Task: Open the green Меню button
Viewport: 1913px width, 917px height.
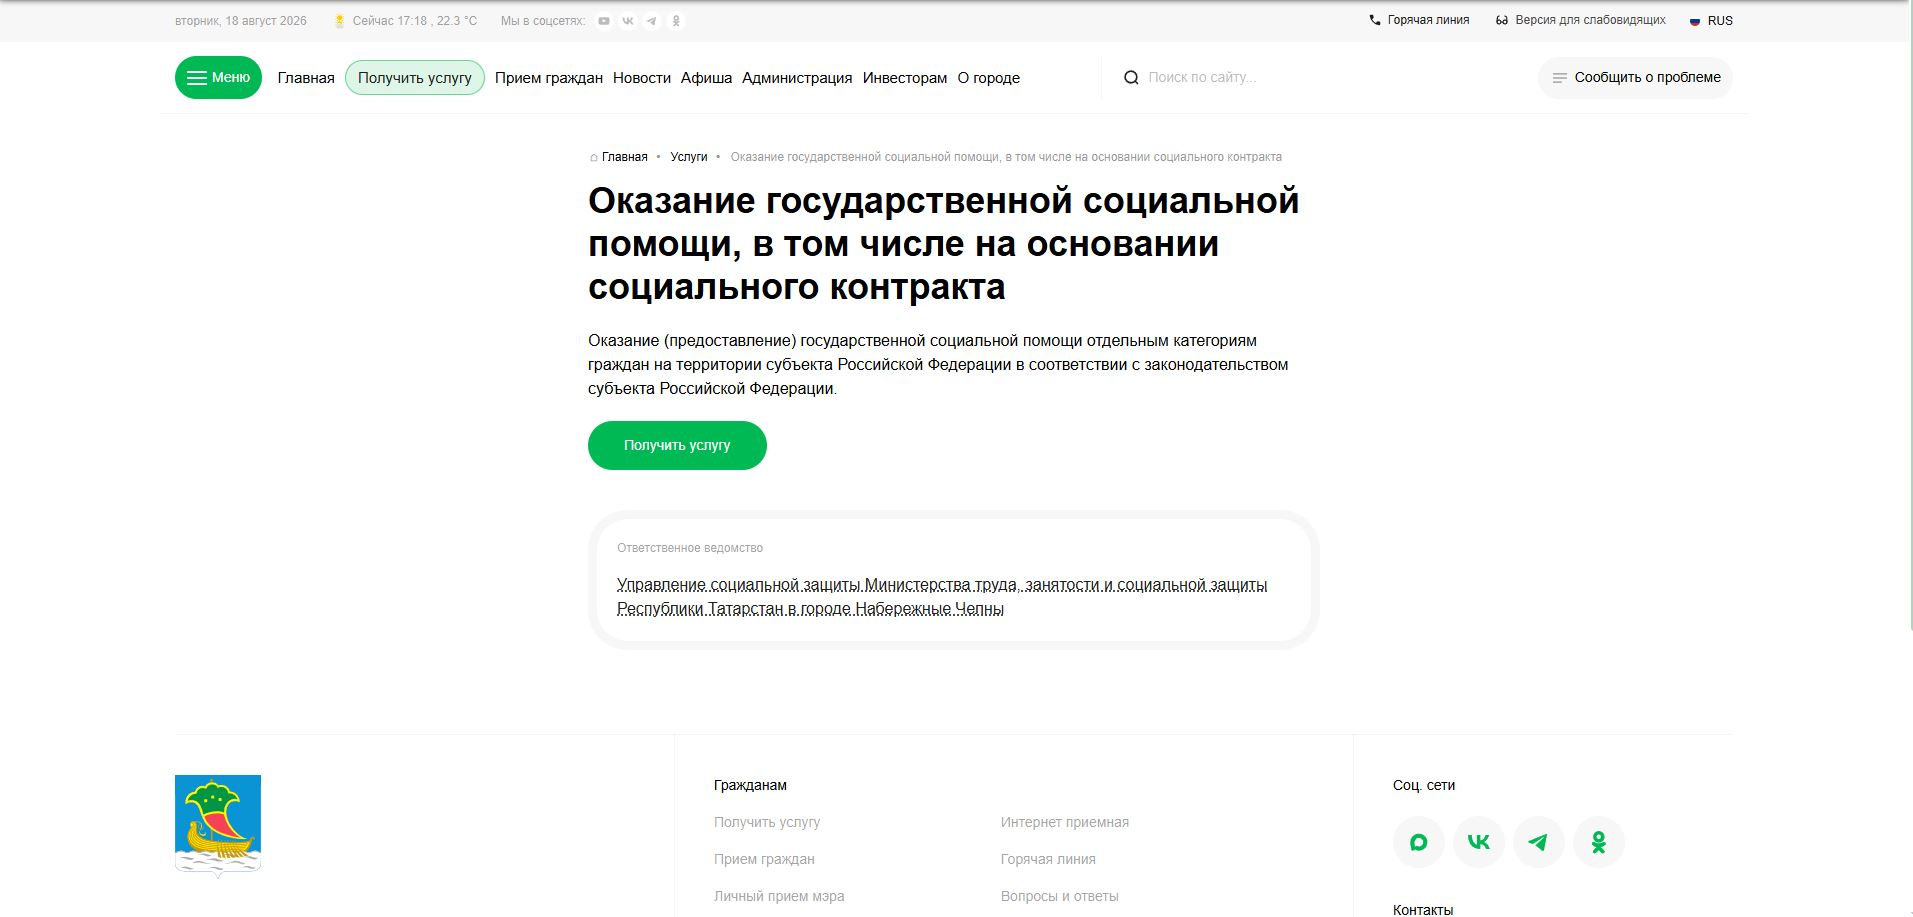Action: (218, 78)
